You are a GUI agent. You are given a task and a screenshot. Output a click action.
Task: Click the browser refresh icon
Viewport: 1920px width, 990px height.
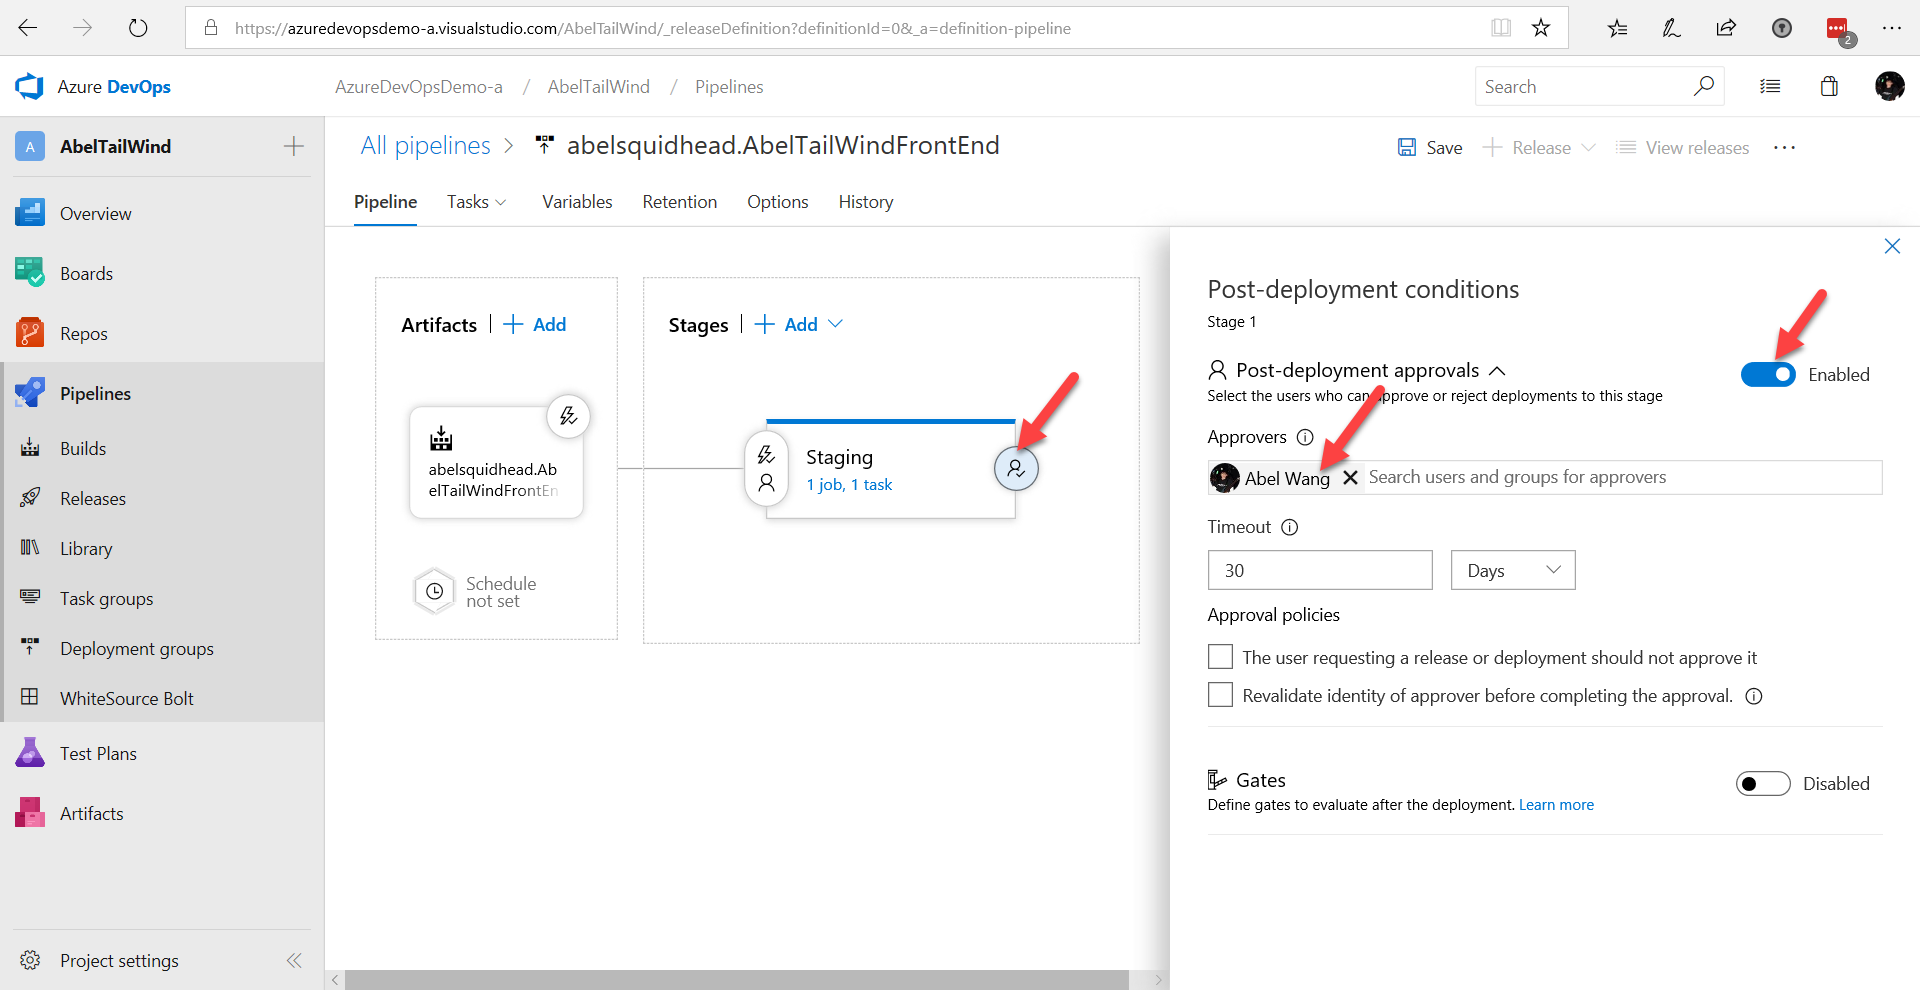[x=138, y=28]
